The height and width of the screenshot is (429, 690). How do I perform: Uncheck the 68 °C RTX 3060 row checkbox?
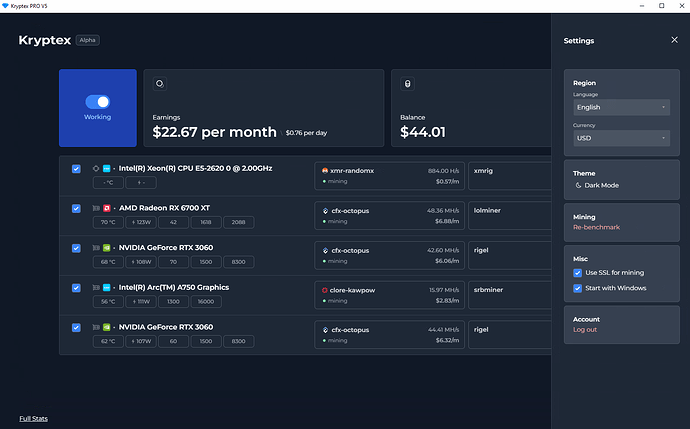[x=76, y=248]
